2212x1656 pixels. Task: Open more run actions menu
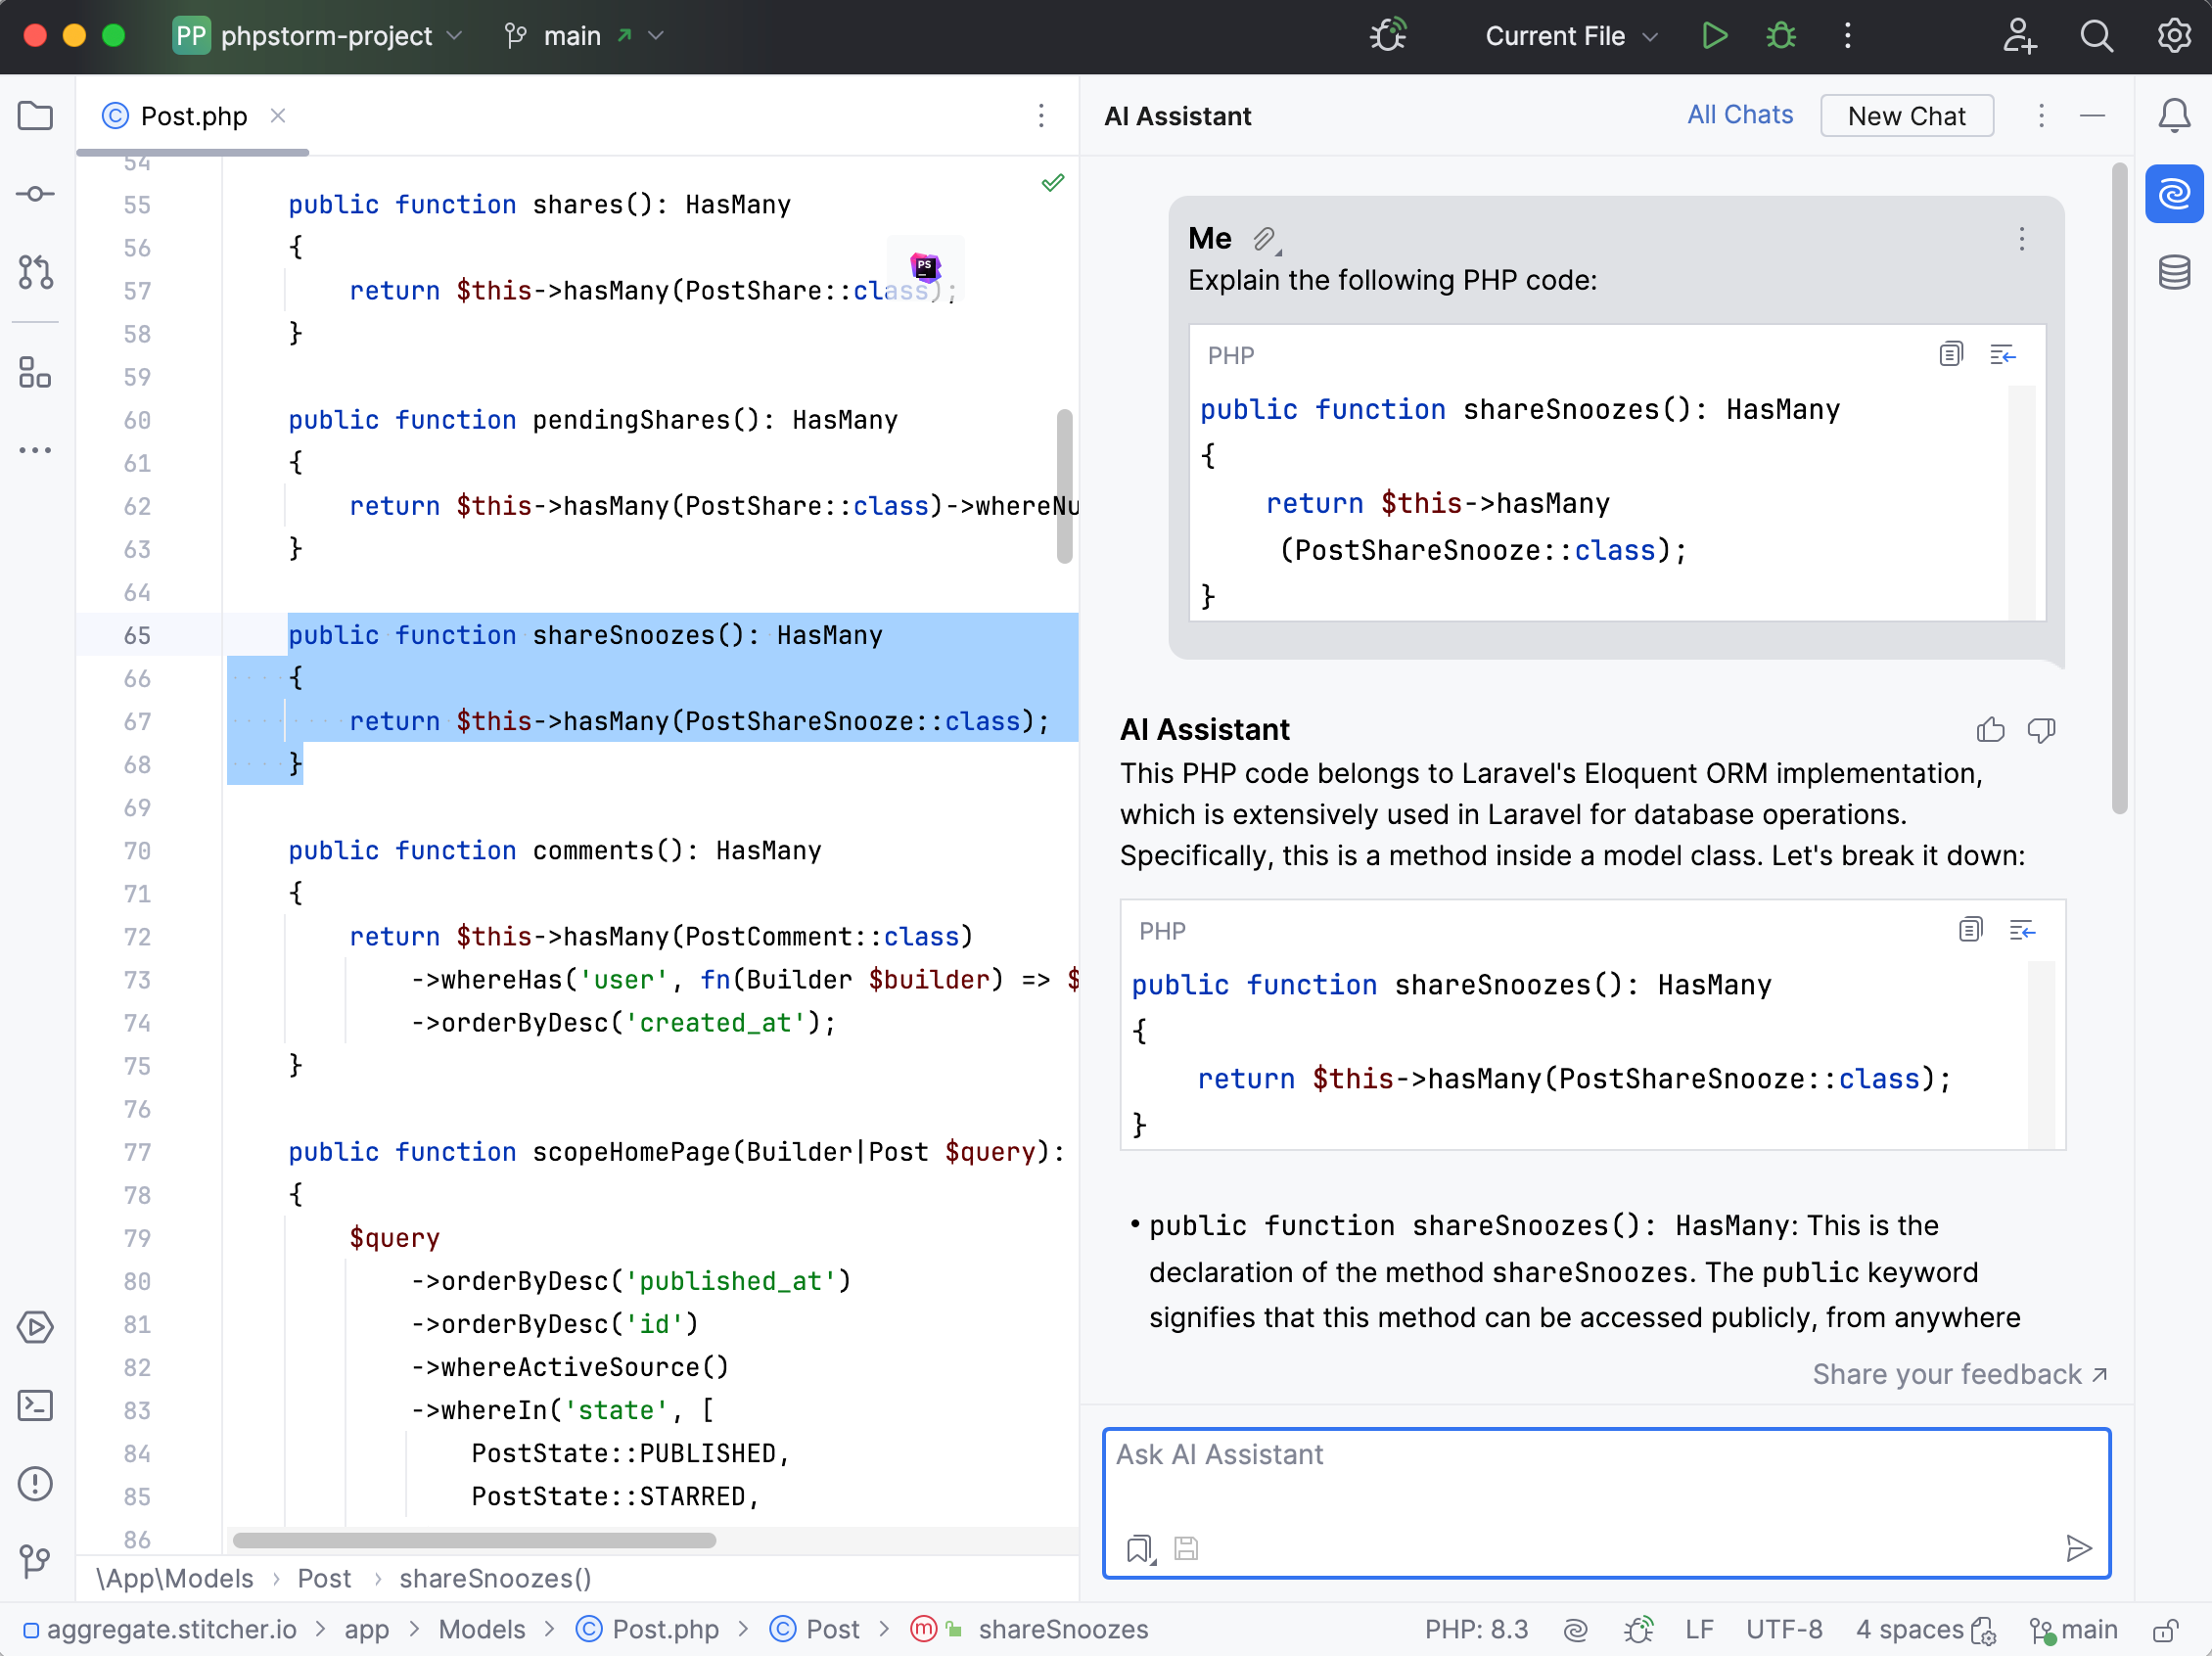(x=1847, y=36)
